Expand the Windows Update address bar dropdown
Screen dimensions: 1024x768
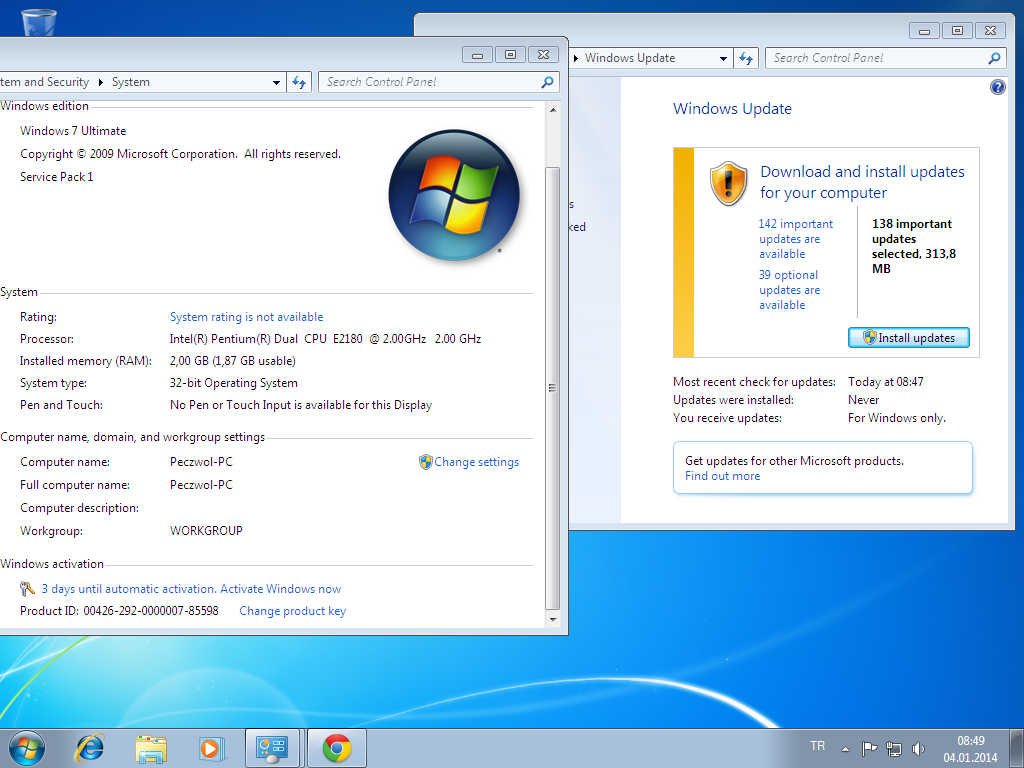click(x=723, y=59)
